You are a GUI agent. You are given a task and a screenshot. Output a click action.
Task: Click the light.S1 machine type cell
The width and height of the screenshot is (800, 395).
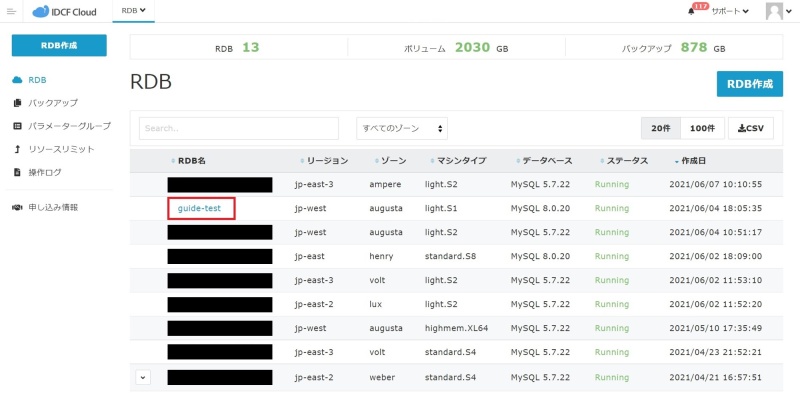pyautogui.click(x=441, y=208)
